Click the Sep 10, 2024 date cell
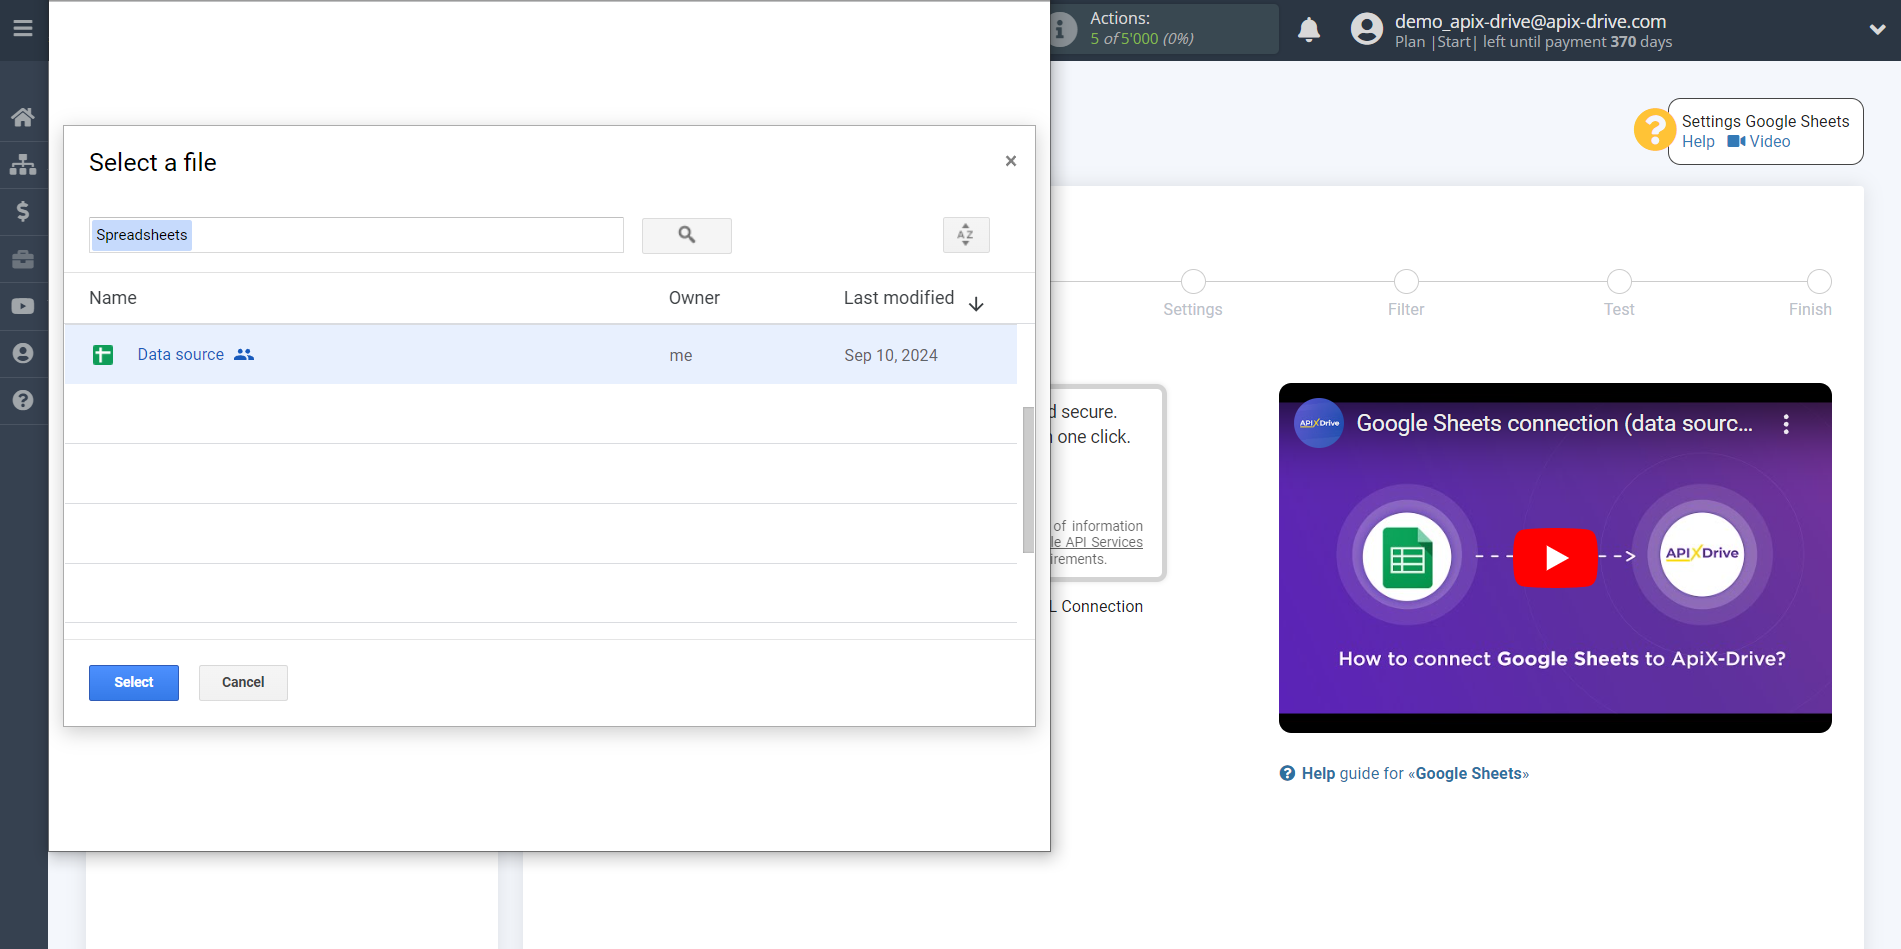 click(x=891, y=356)
